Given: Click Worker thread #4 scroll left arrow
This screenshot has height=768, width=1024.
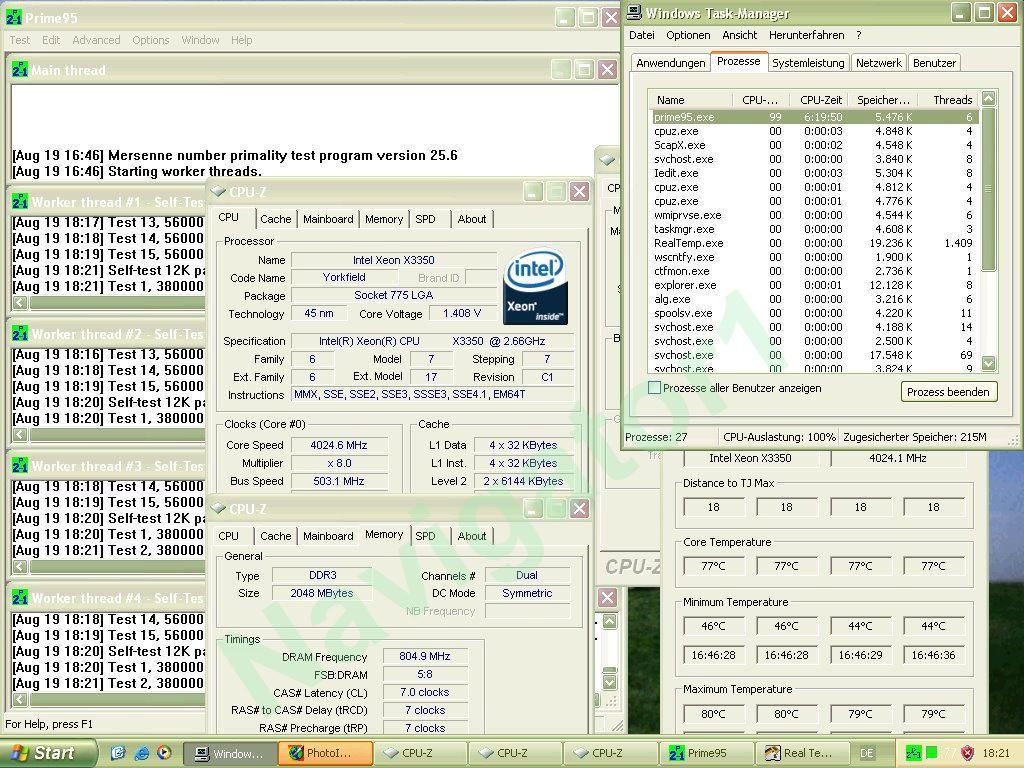Looking at the screenshot, I should (20, 699).
